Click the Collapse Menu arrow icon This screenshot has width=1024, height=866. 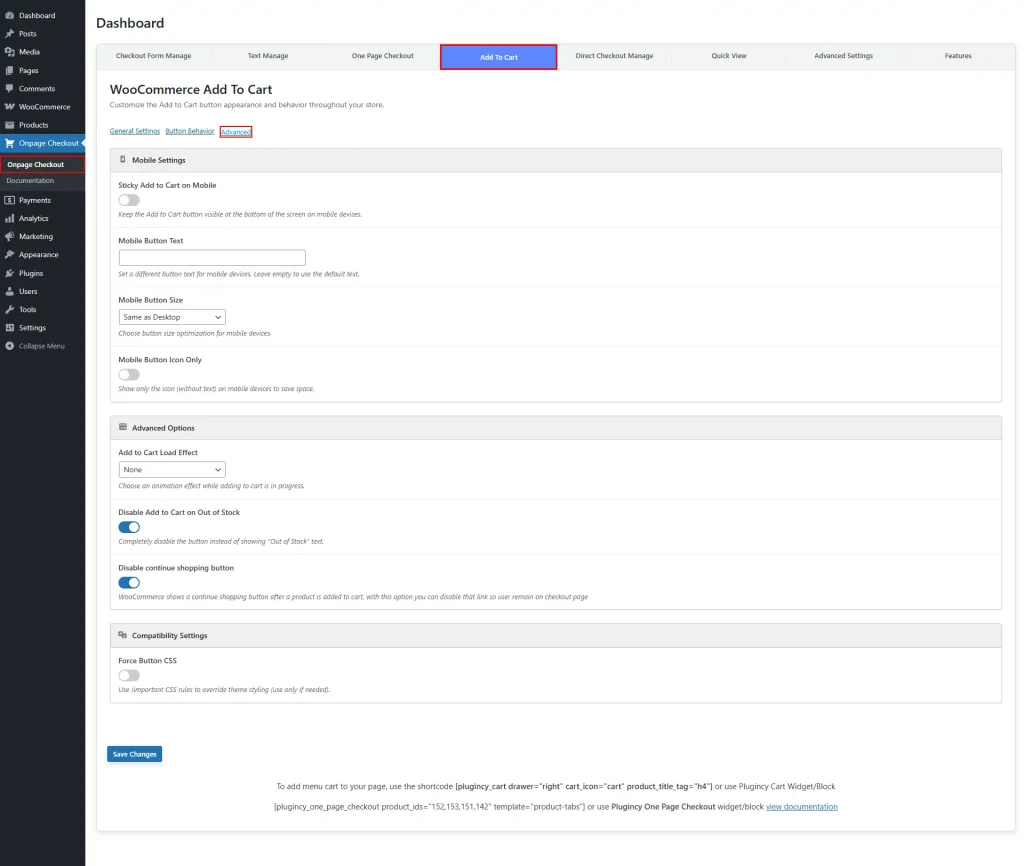pyautogui.click(x=9, y=346)
